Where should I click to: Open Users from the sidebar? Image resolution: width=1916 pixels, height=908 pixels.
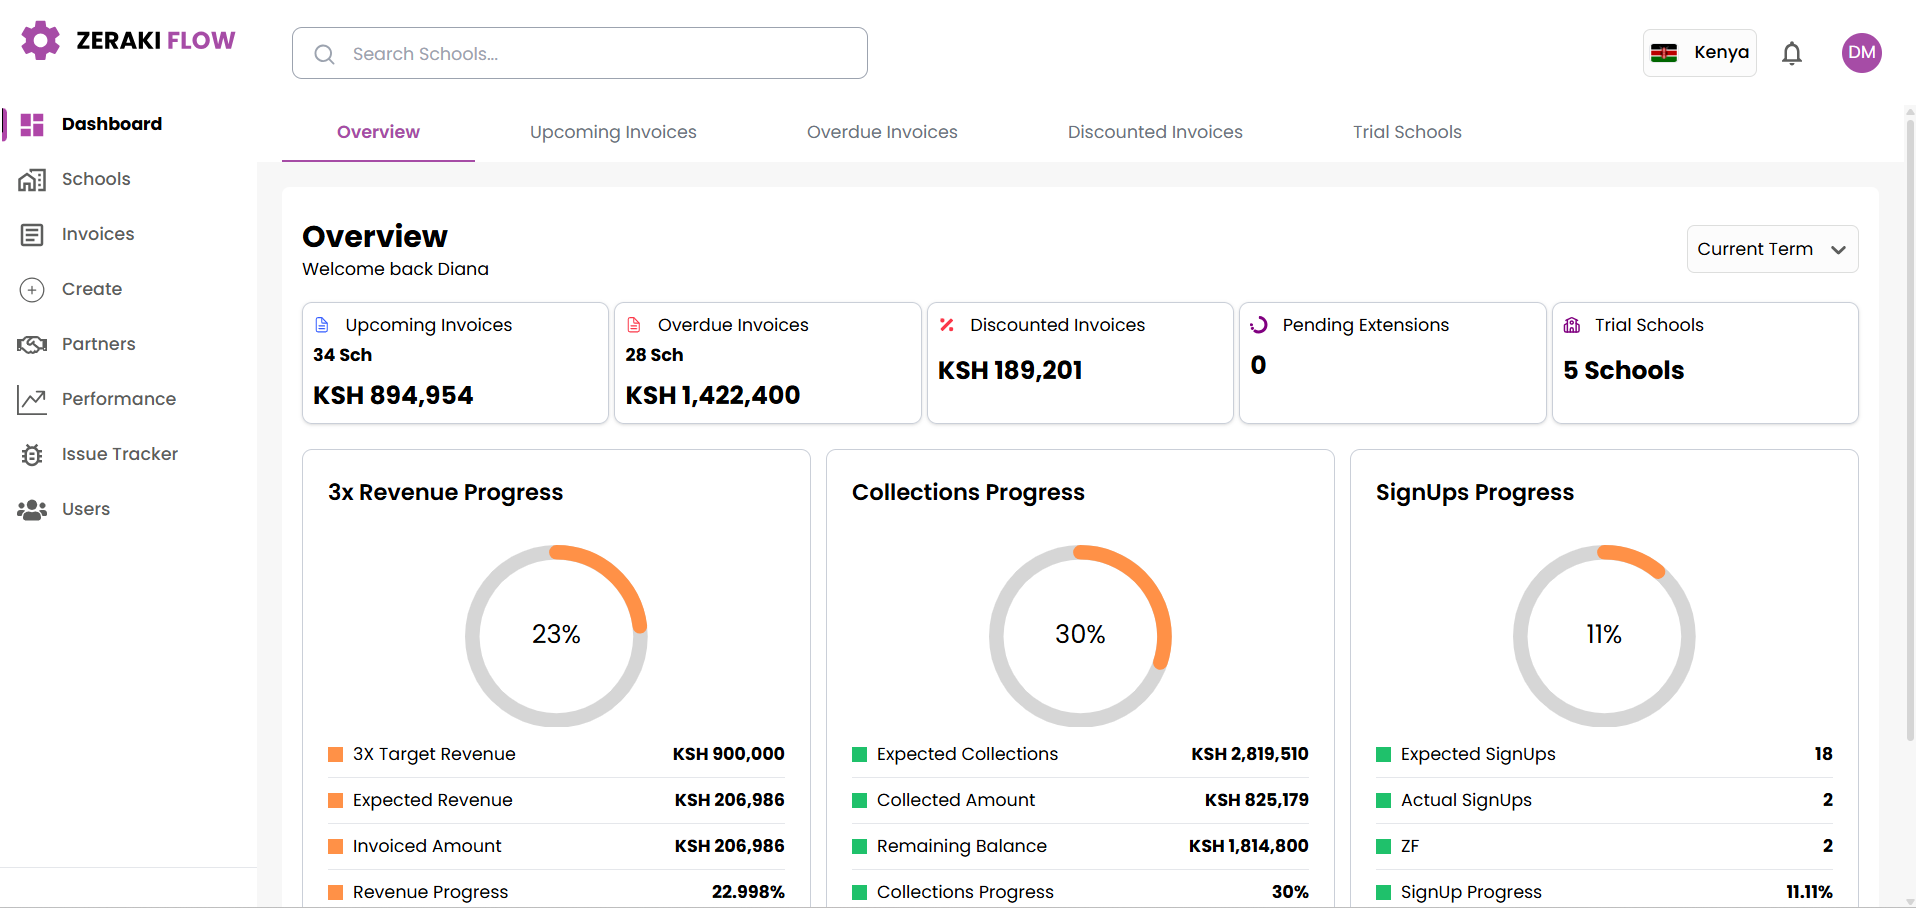pos(86,509)
